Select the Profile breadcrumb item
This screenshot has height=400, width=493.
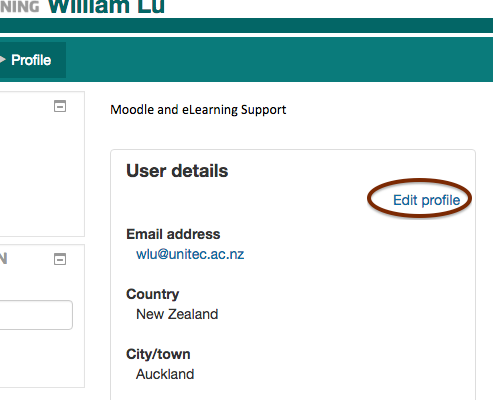(31, 60)
